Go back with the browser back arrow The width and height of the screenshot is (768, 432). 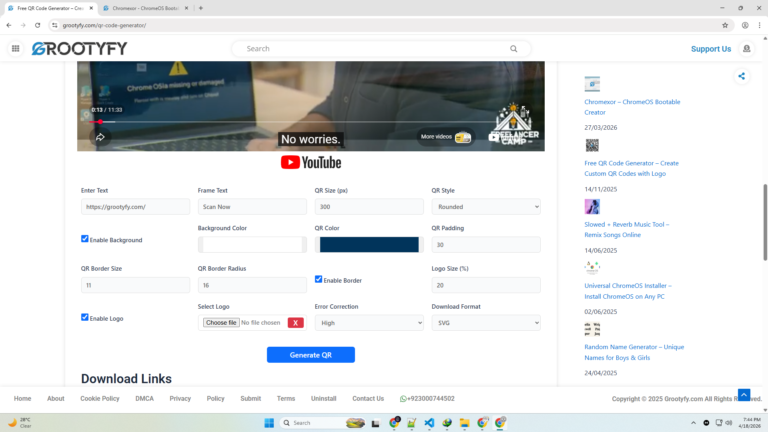[9, 25]
